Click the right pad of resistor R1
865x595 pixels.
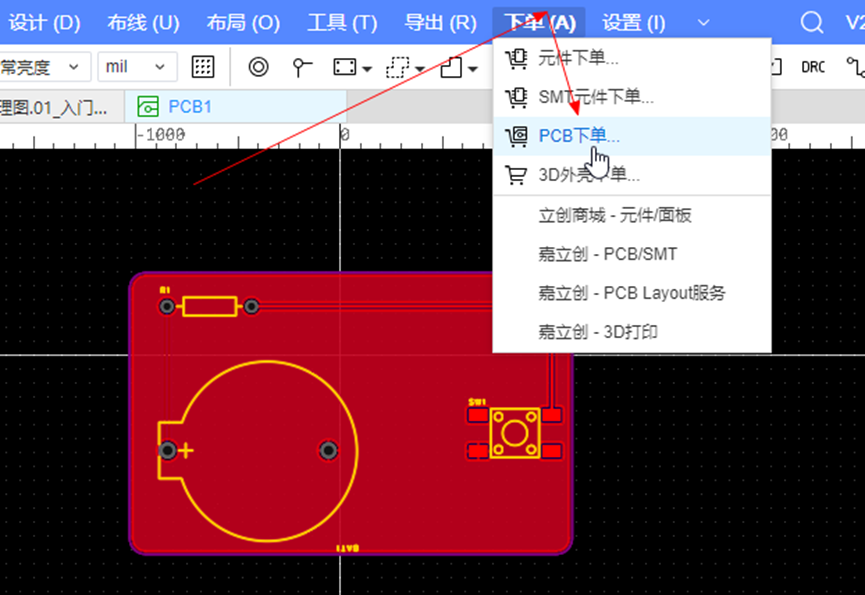[x=251, y=306]
